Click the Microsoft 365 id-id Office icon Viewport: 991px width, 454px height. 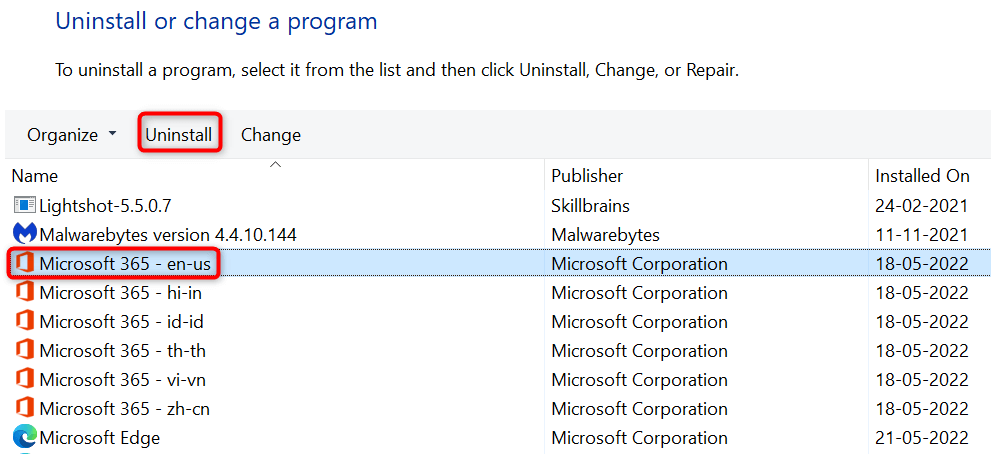tap(25, 322)
